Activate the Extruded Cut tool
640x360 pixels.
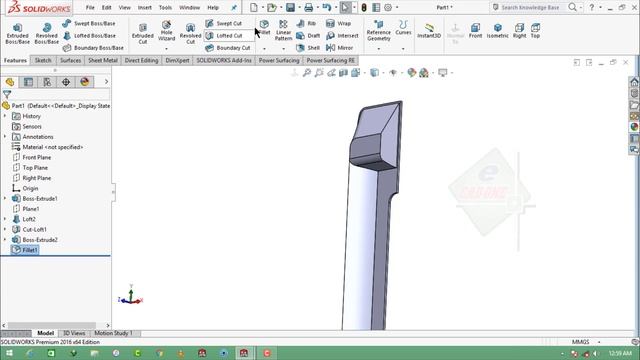tap(142, 33)
